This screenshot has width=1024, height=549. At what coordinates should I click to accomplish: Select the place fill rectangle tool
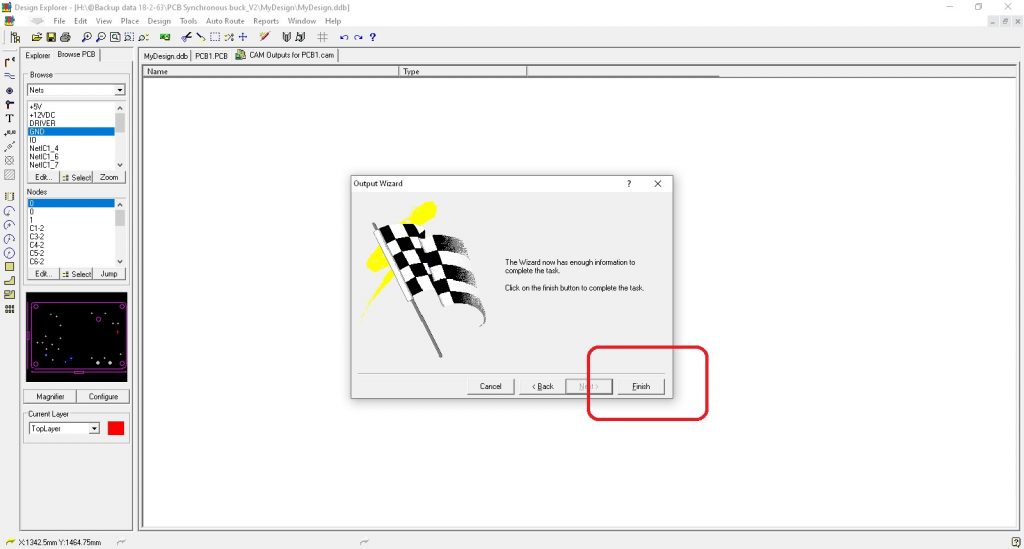point(10,266)
